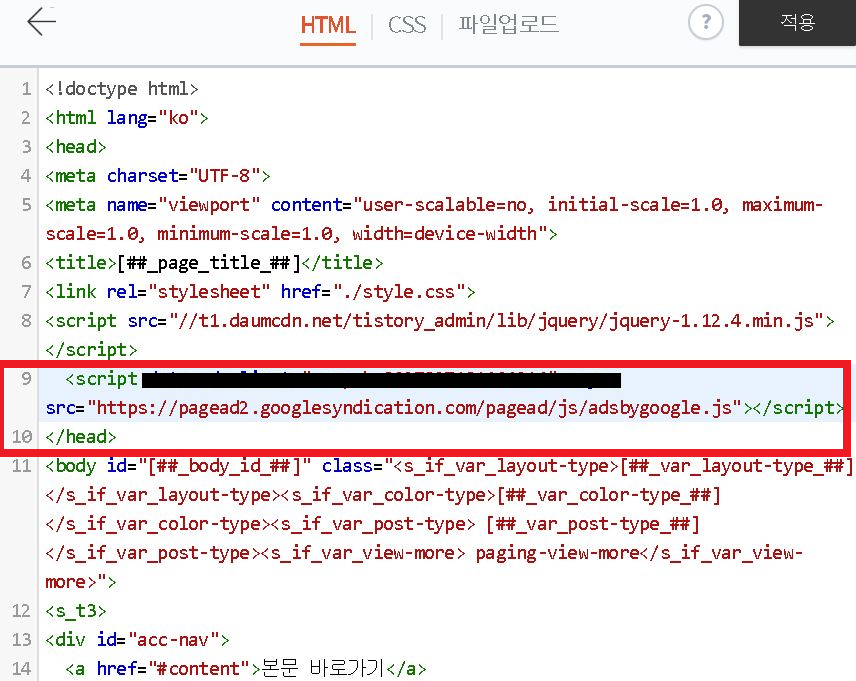
Task: Click line number 5 in the gutter
Action: pyautogui.click(x=26, y=204)
